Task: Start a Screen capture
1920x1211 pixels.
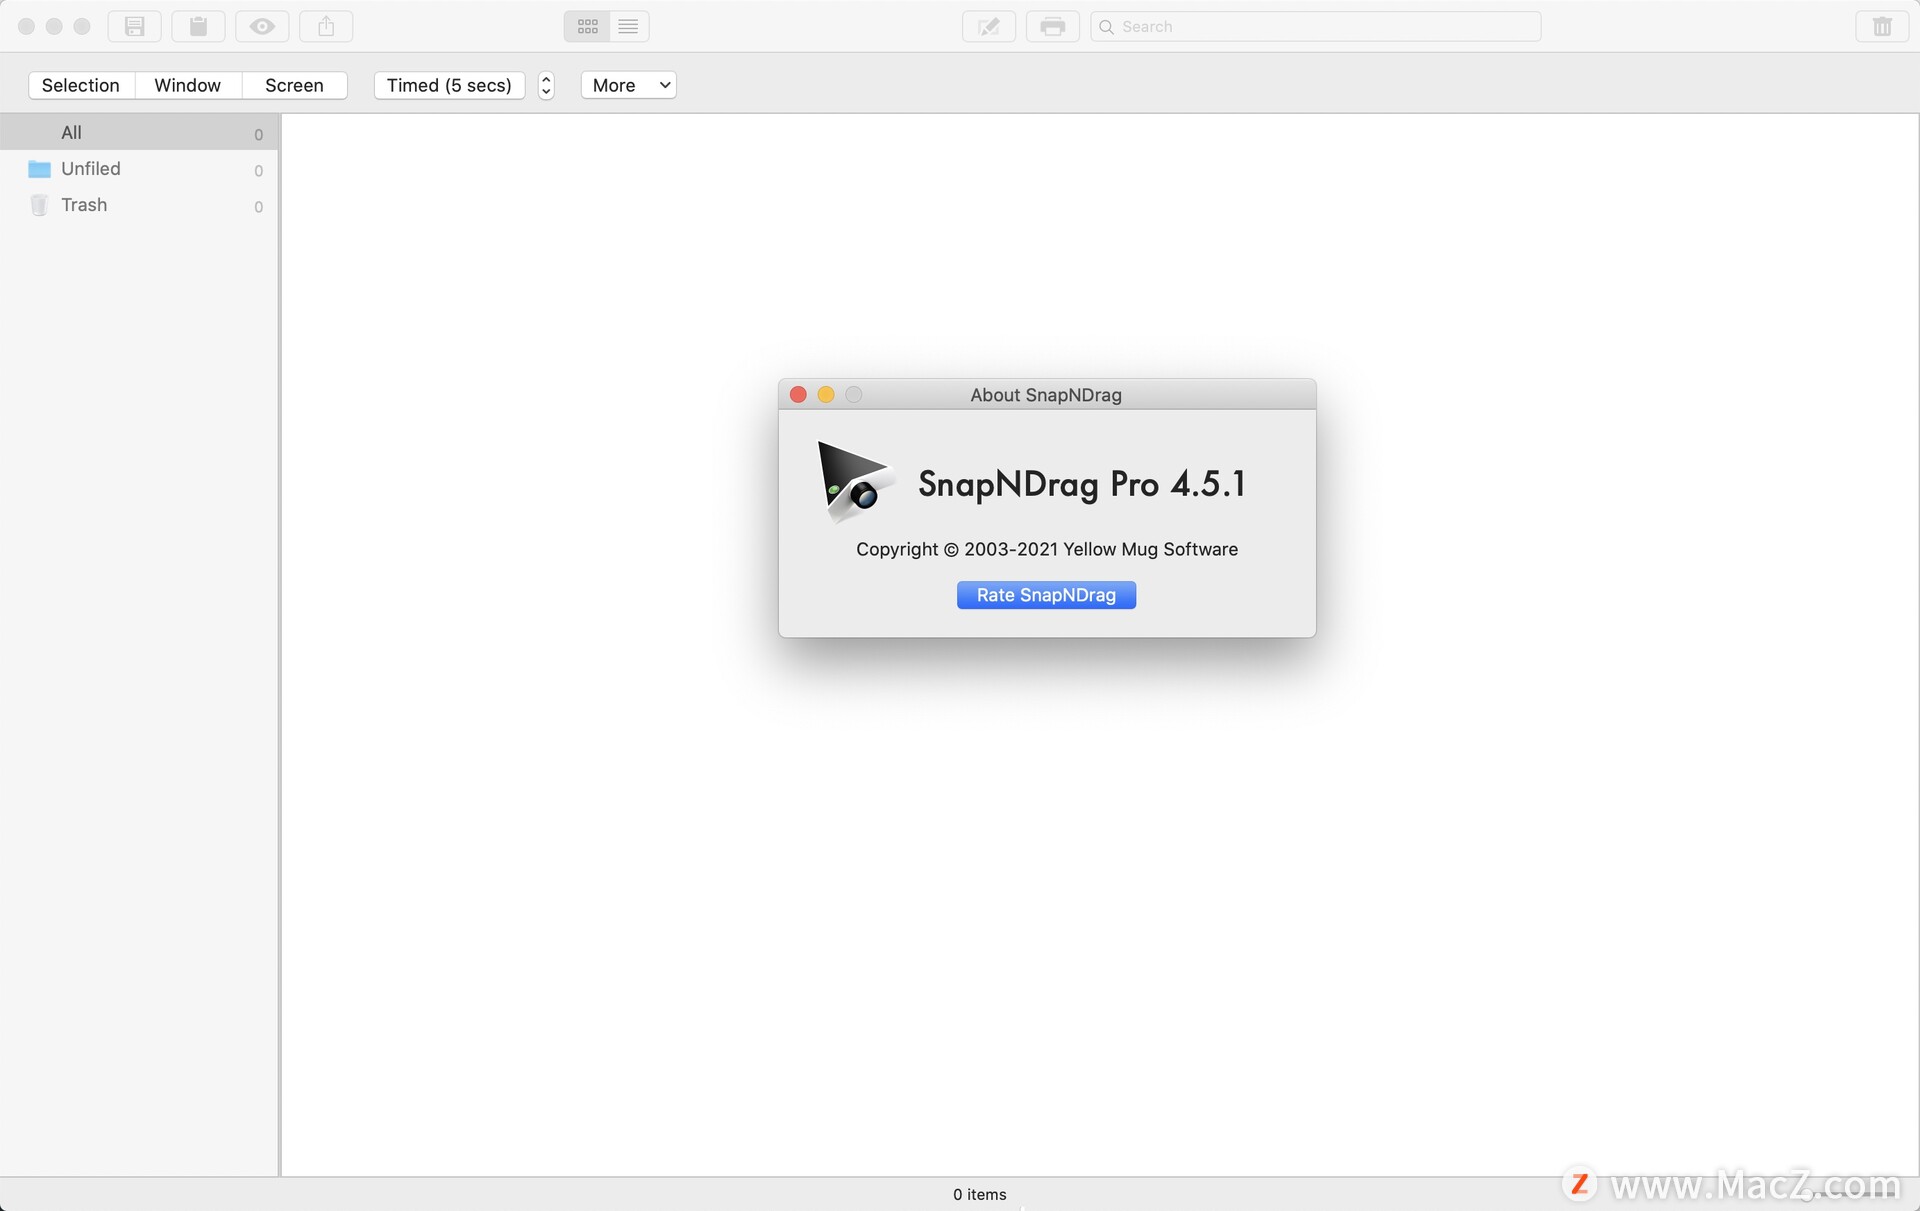Action: (294, 85)
